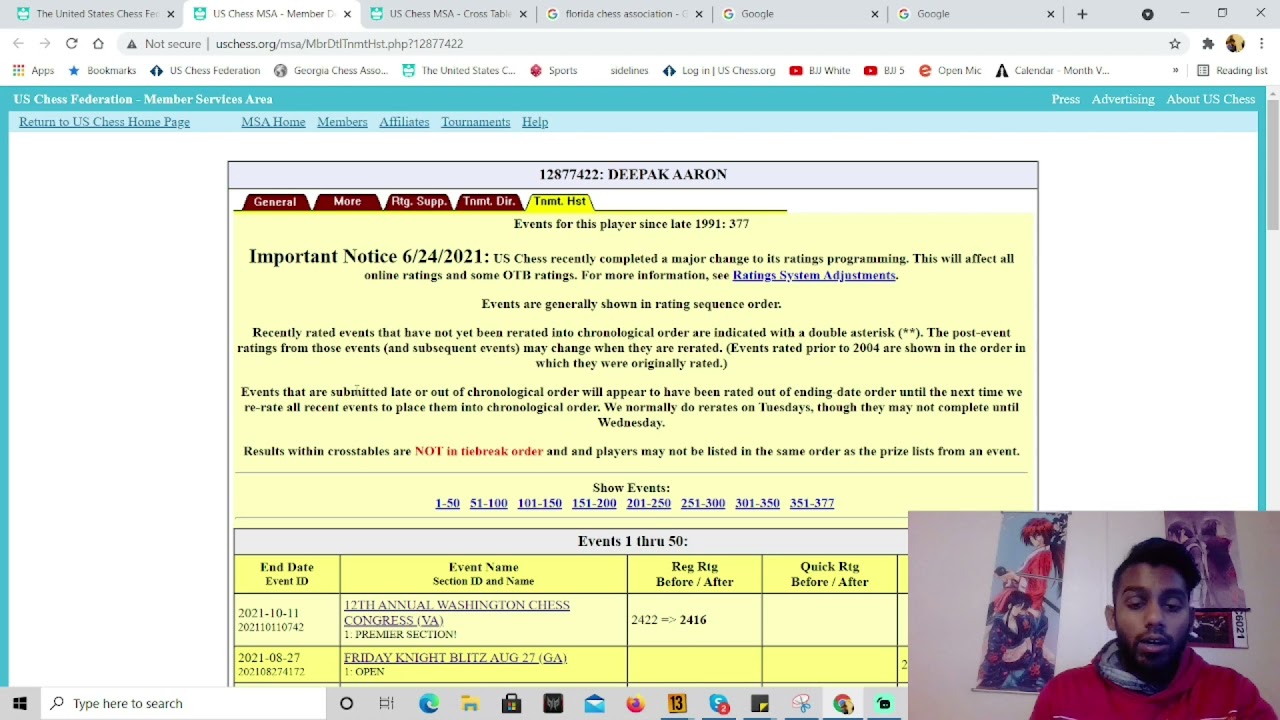1280x720 pixels.
Task: Go to MSA Home
Action: (x=273, y=122)
